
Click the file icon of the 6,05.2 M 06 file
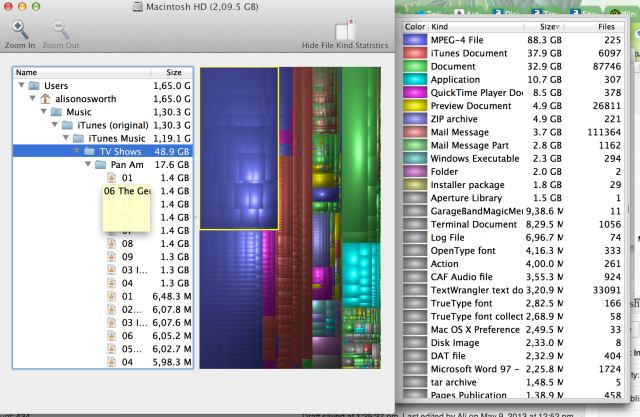(x=111, y=335)
